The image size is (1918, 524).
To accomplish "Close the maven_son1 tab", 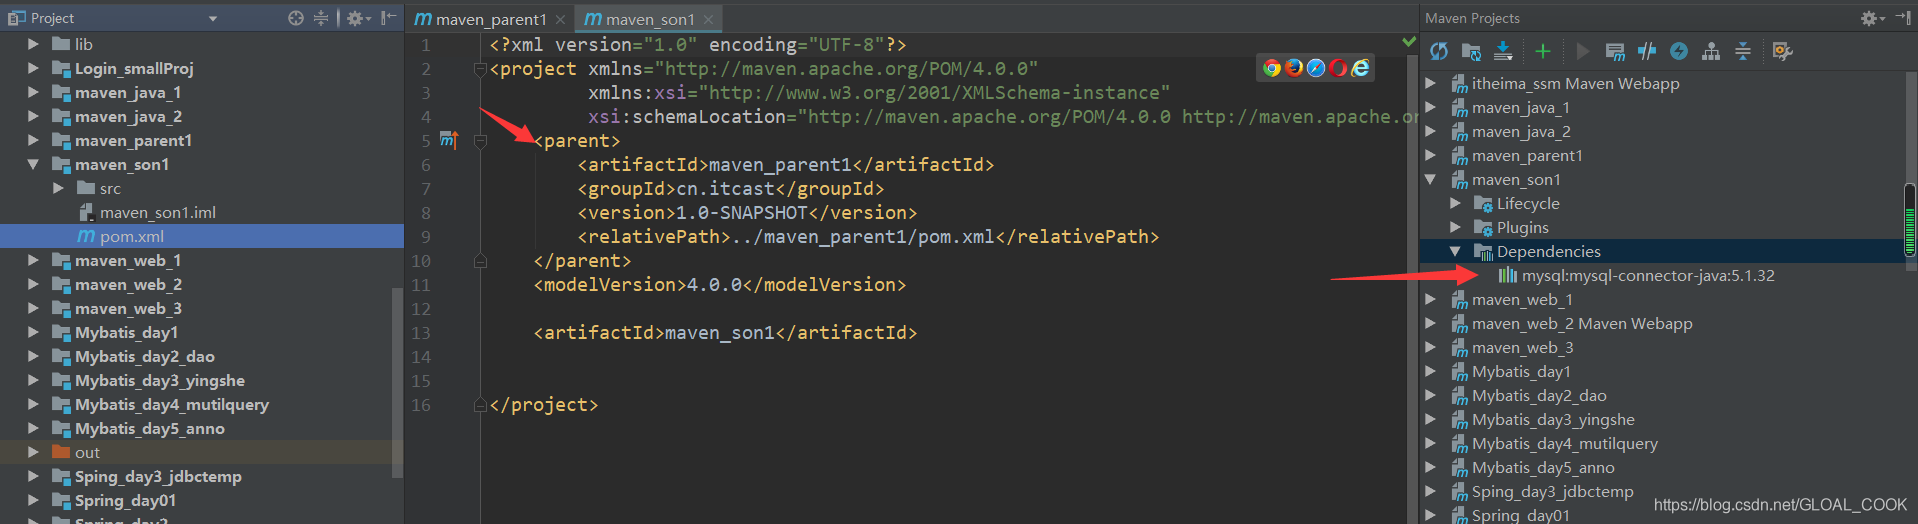I will [x=708, y=19].
